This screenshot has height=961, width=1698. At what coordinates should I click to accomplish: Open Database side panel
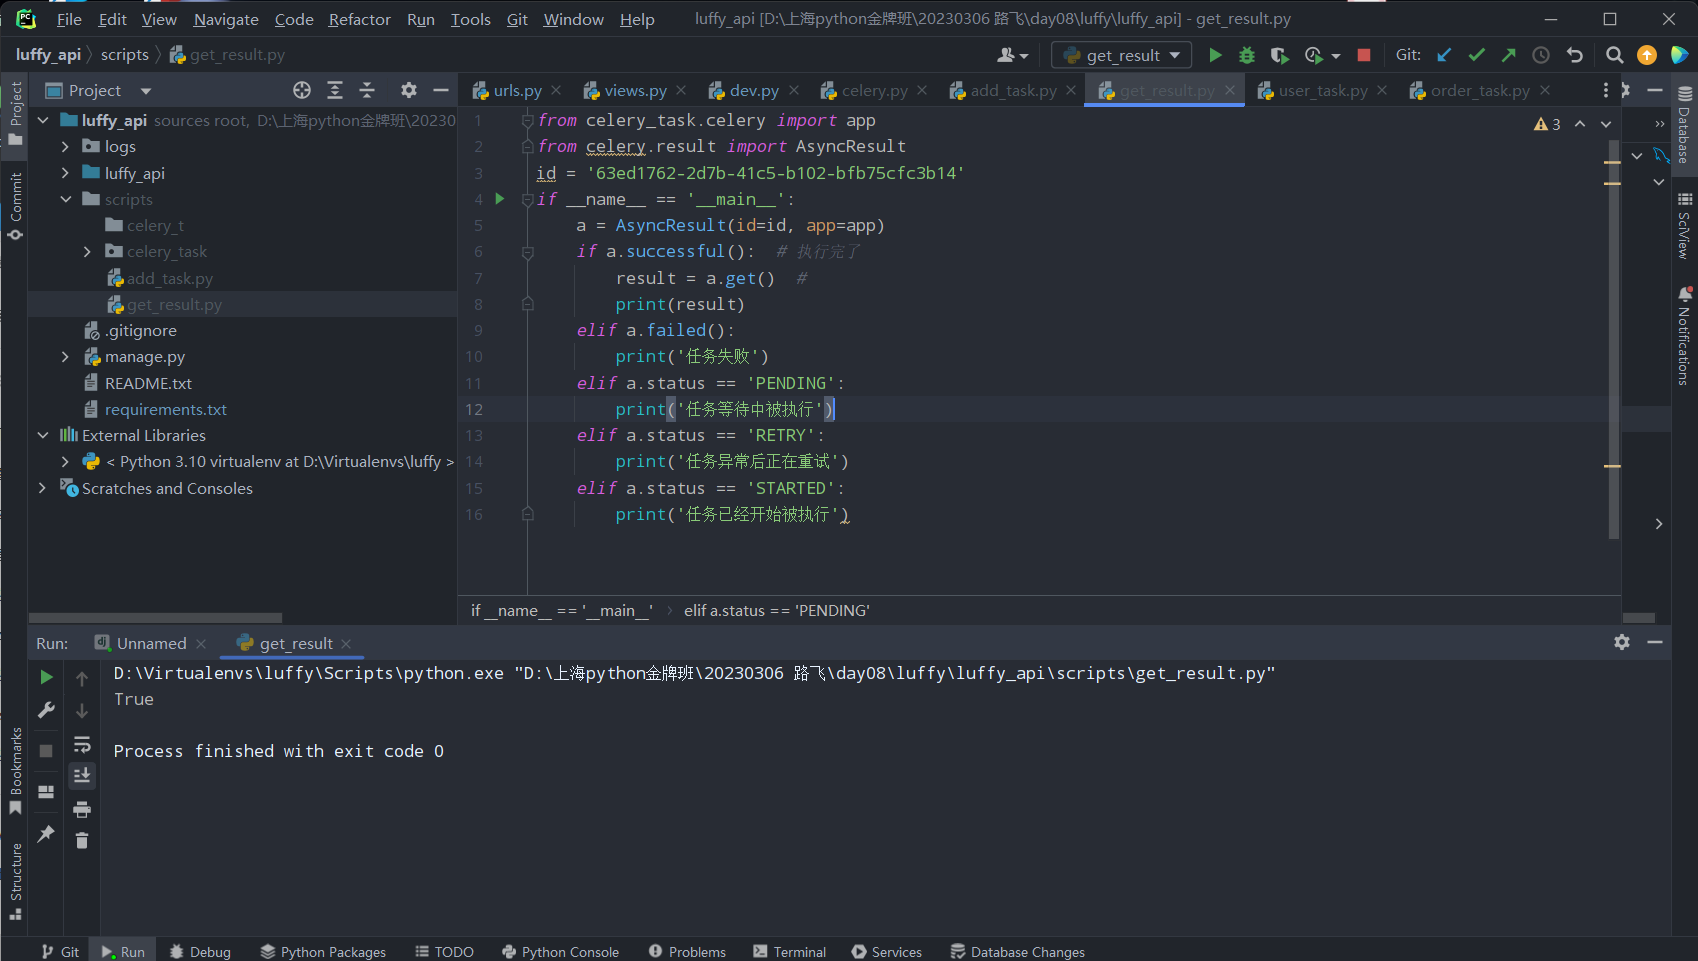tap(1684, 125)
